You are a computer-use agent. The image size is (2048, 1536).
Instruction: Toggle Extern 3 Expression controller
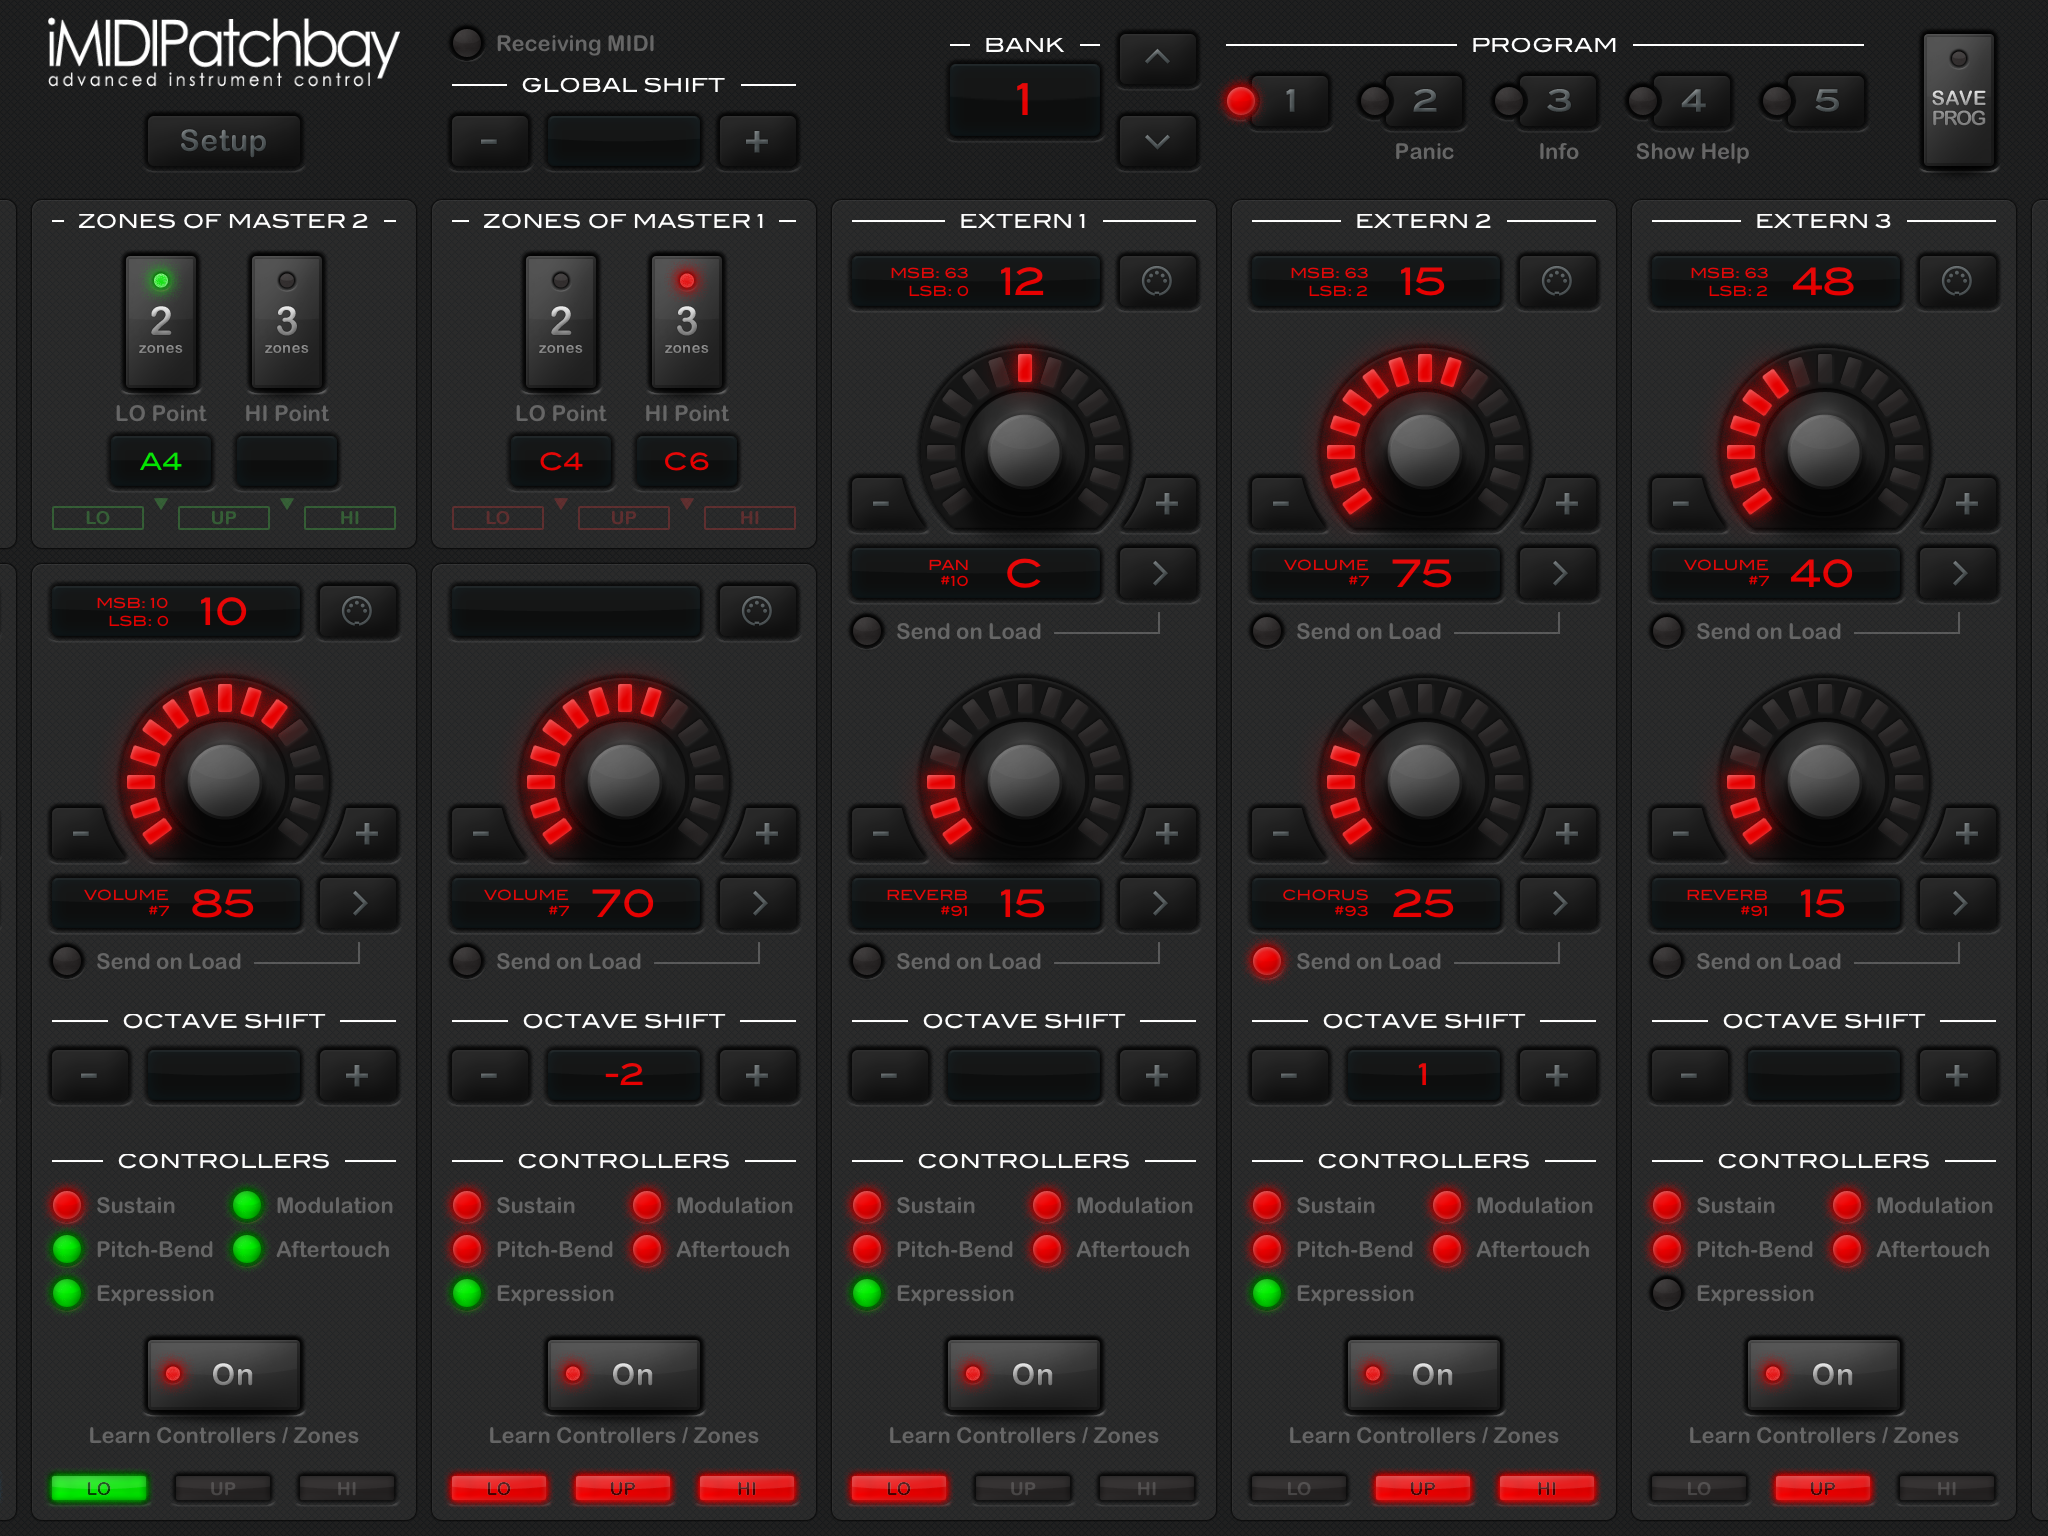coord(1667,1293)
